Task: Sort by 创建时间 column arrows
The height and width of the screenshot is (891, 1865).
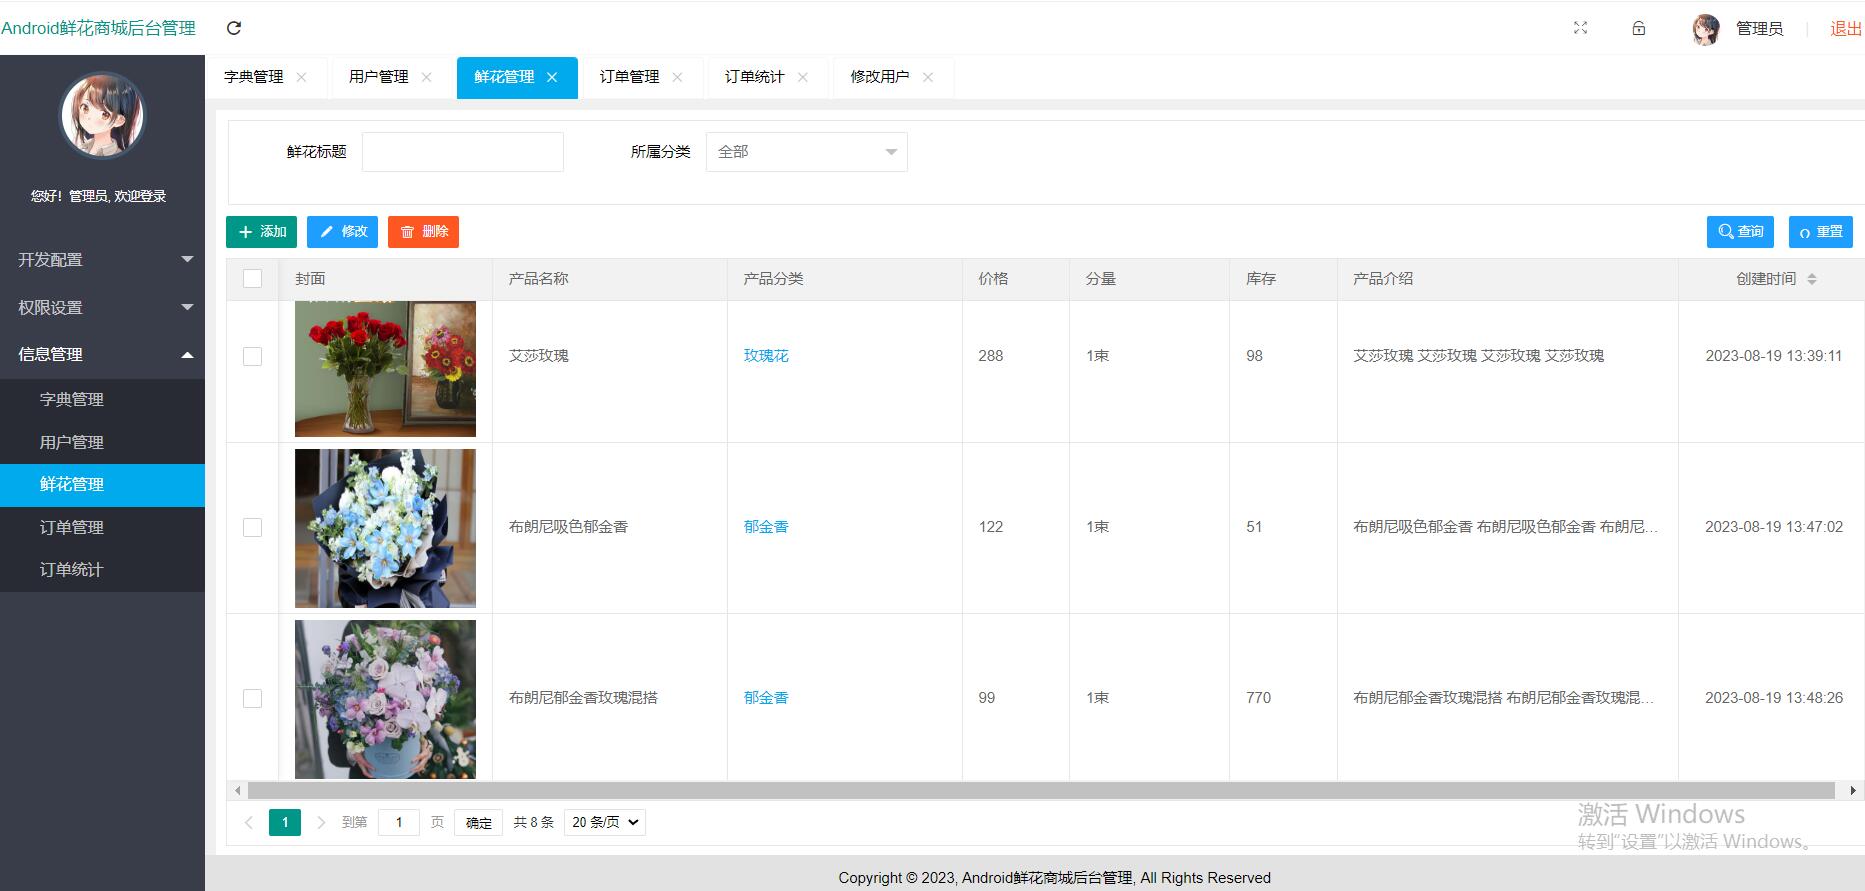Action: coord(1812,279)
